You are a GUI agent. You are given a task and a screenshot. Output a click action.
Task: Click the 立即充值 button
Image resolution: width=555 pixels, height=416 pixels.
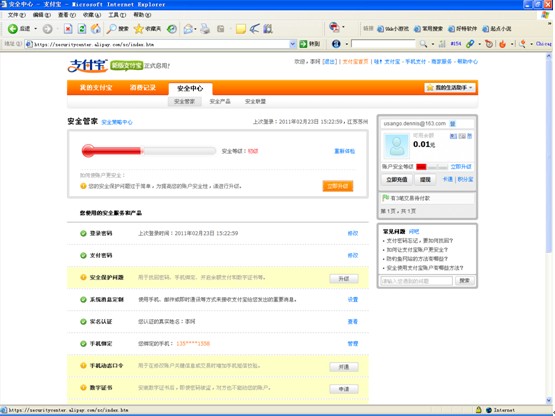[396, 179]
